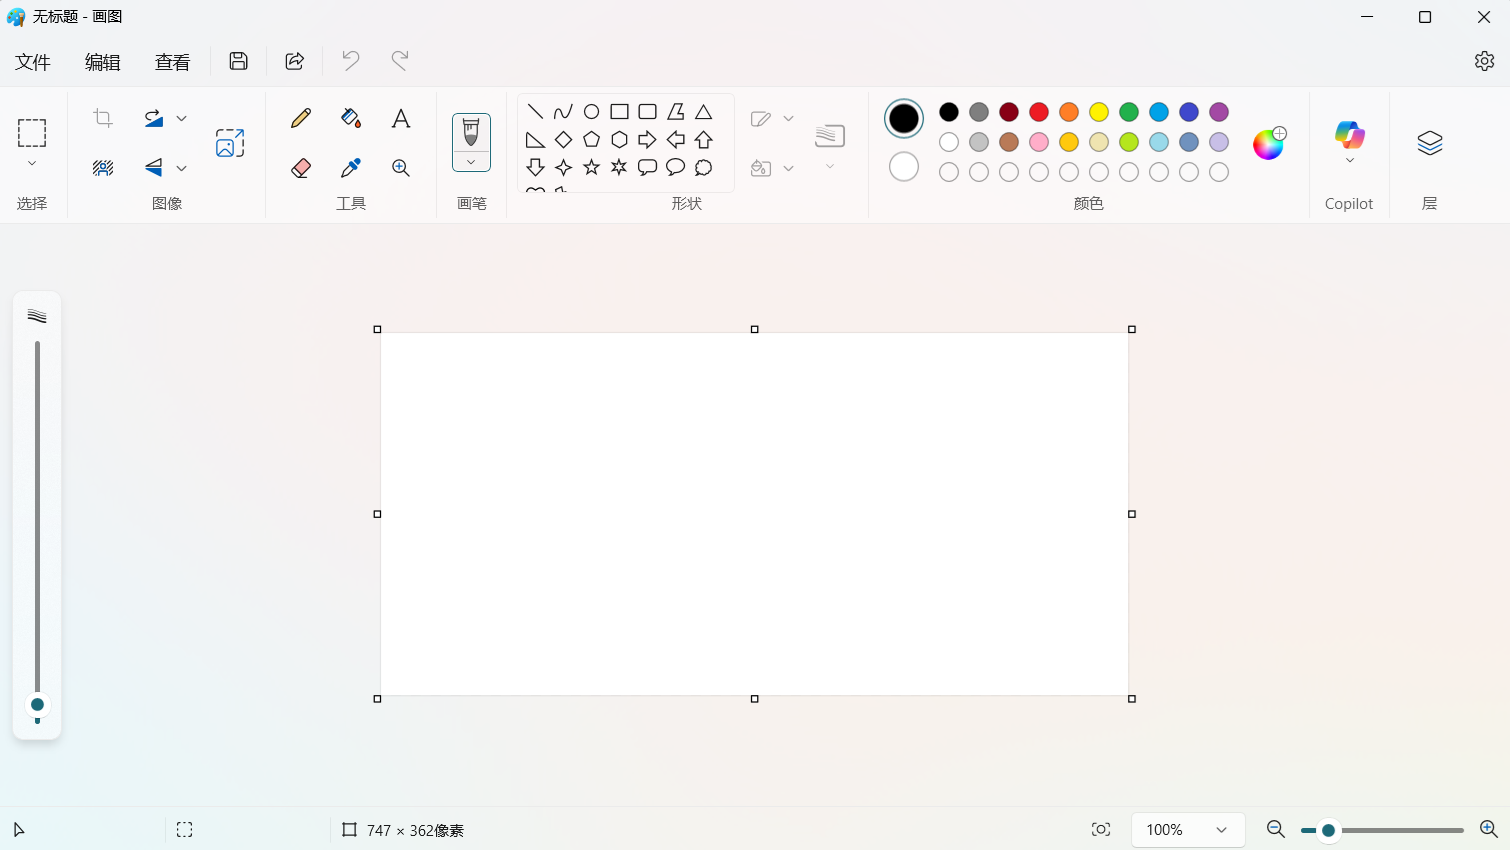Open the Edit colors wheel
1510x850 pixels.
[1269, 143]
